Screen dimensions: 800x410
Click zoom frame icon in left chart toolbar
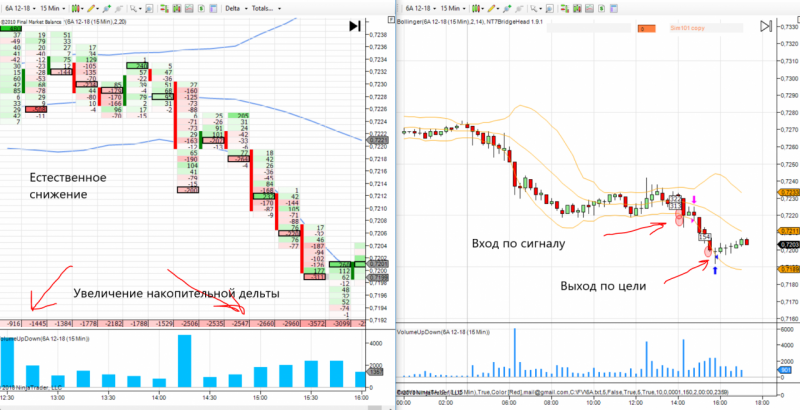point(149,9)
